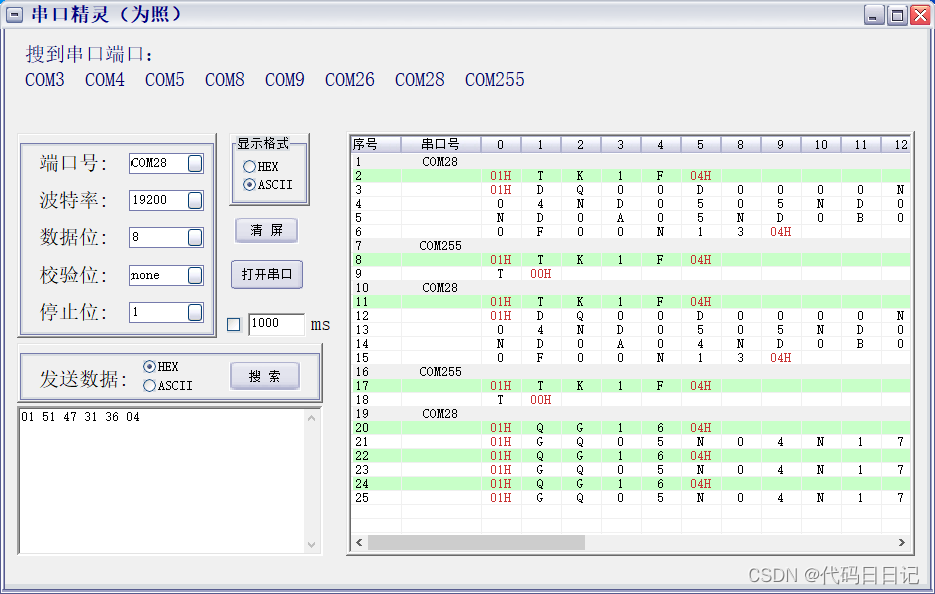Click row number 22 in table
The width and height of the screenshot is (935, 594).
pyautogui.click(x=362, y=456)
